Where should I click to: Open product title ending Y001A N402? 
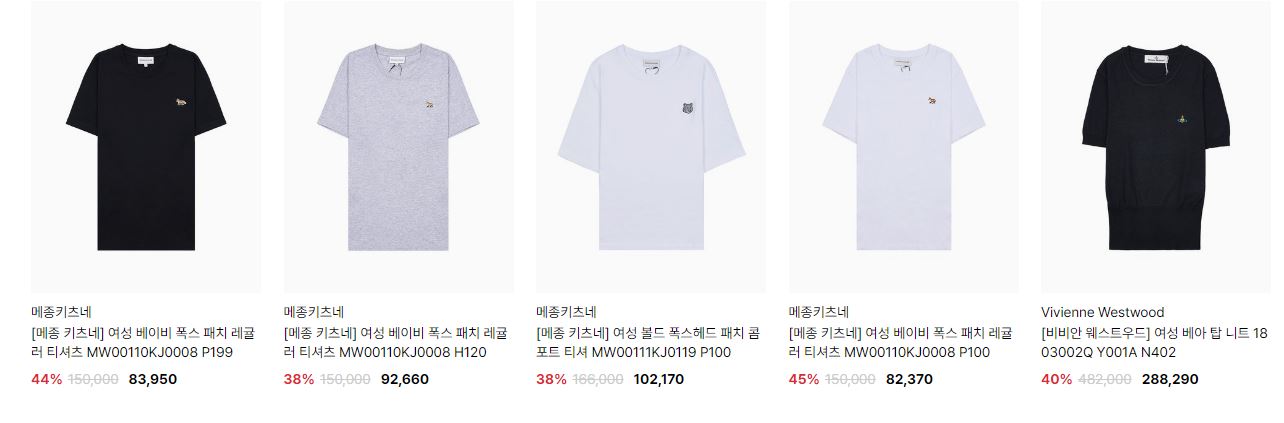click(1155, 342)
